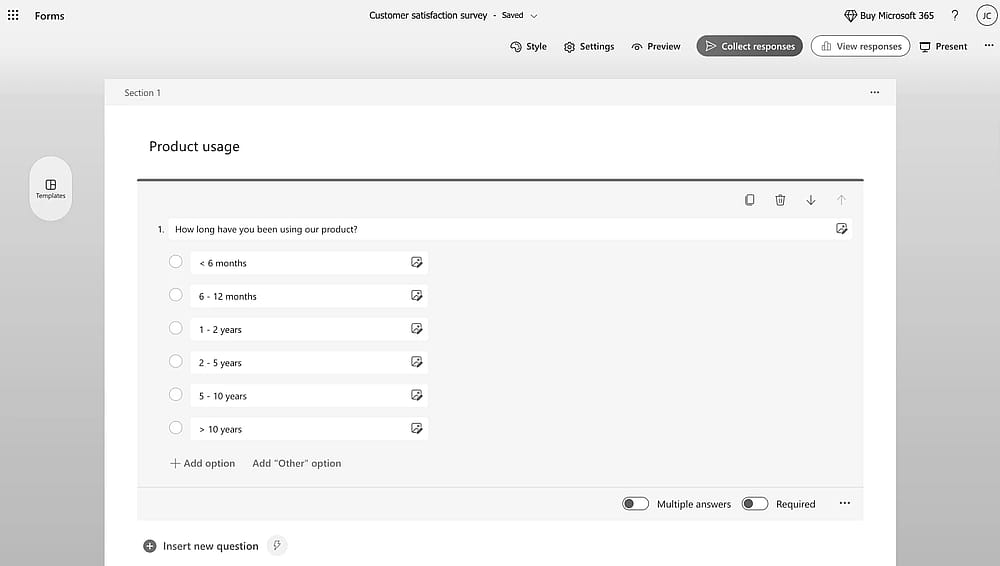Add a new answer option
The image size is (1000, 566).
point(202,463)
